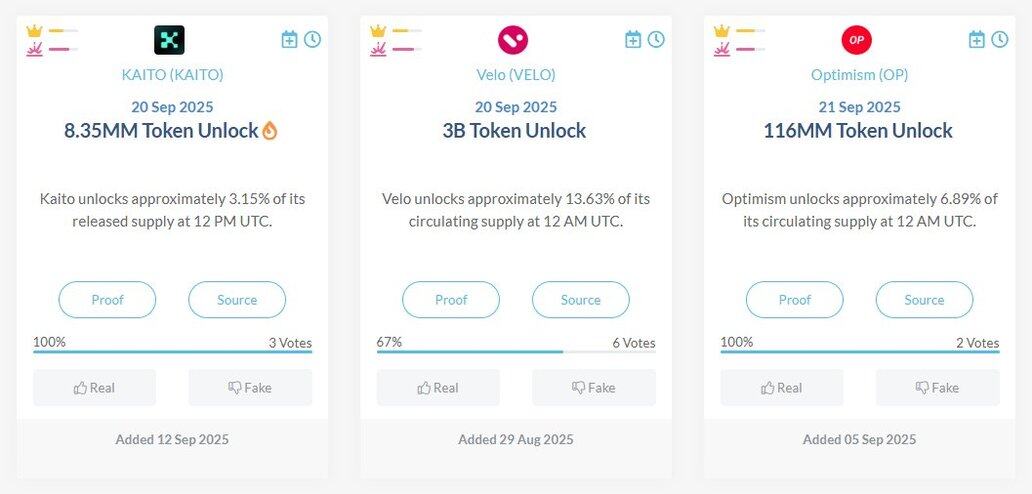
Task: Add Optimism event to calendar icon
Action: click(x=977, y=39)
